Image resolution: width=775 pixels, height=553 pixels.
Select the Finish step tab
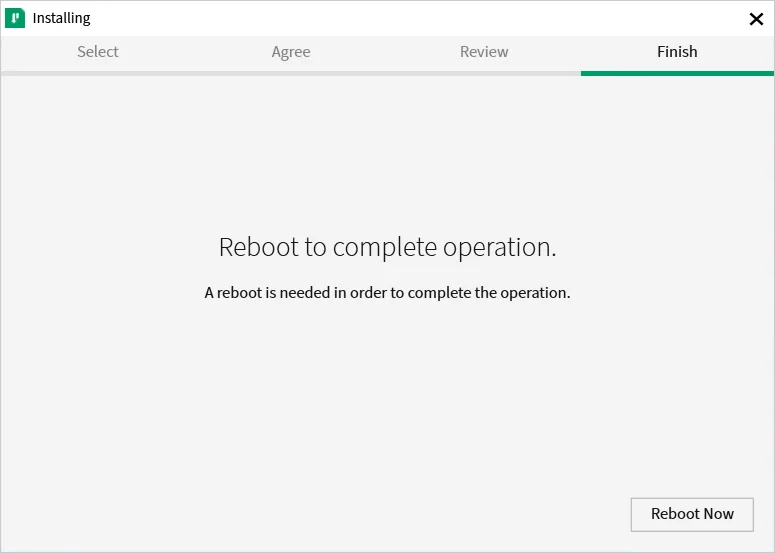pyautogui.click(x=677, y=52)
